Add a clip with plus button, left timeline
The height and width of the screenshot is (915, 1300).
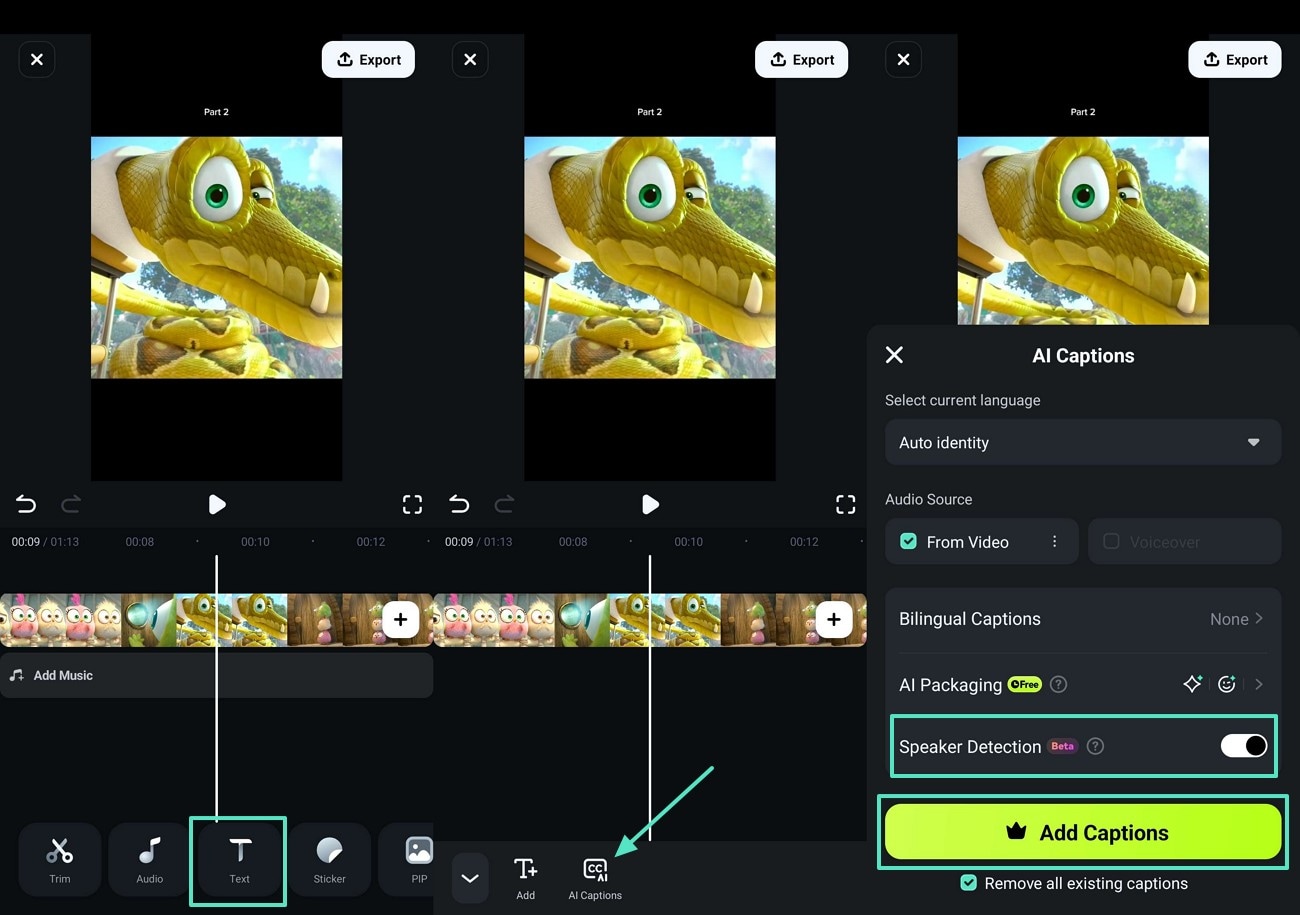point(400,620)
